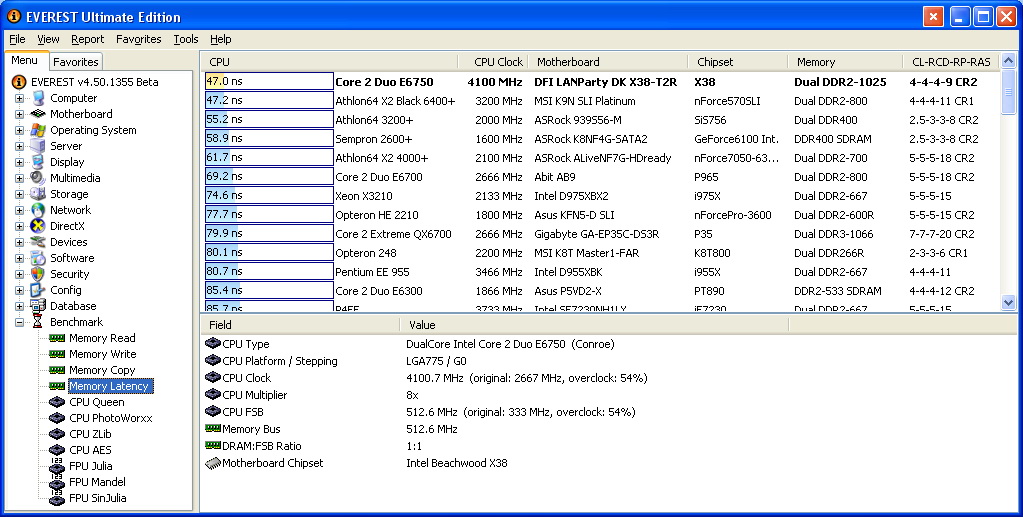Sort by the CL-RCD-RP-RAS column header

click(951, 62)
